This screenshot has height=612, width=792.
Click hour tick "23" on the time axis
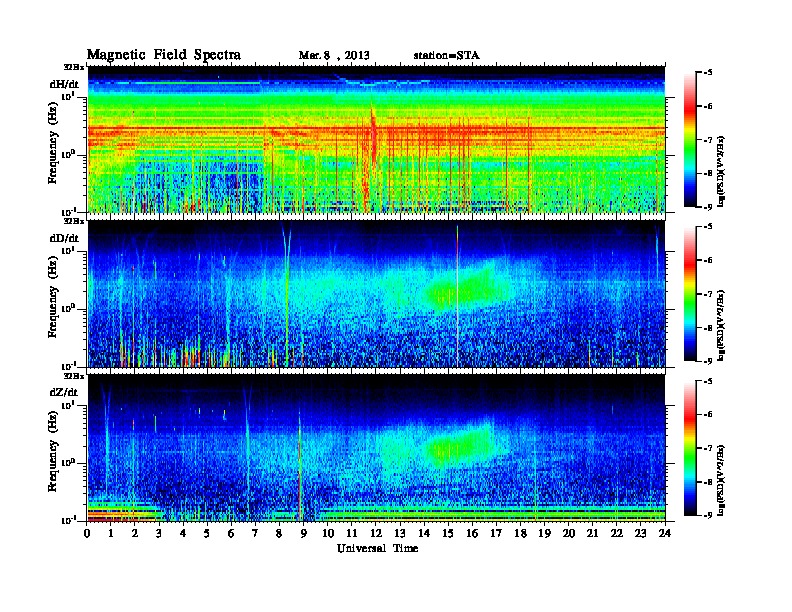(641, 533)
